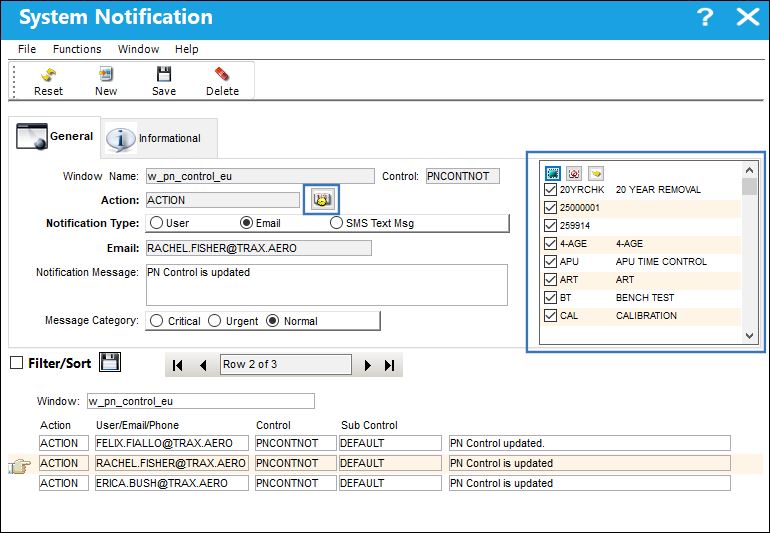Screen dimensions: 770x533
Task: Select Urgent message category
Action: (215, 321)
